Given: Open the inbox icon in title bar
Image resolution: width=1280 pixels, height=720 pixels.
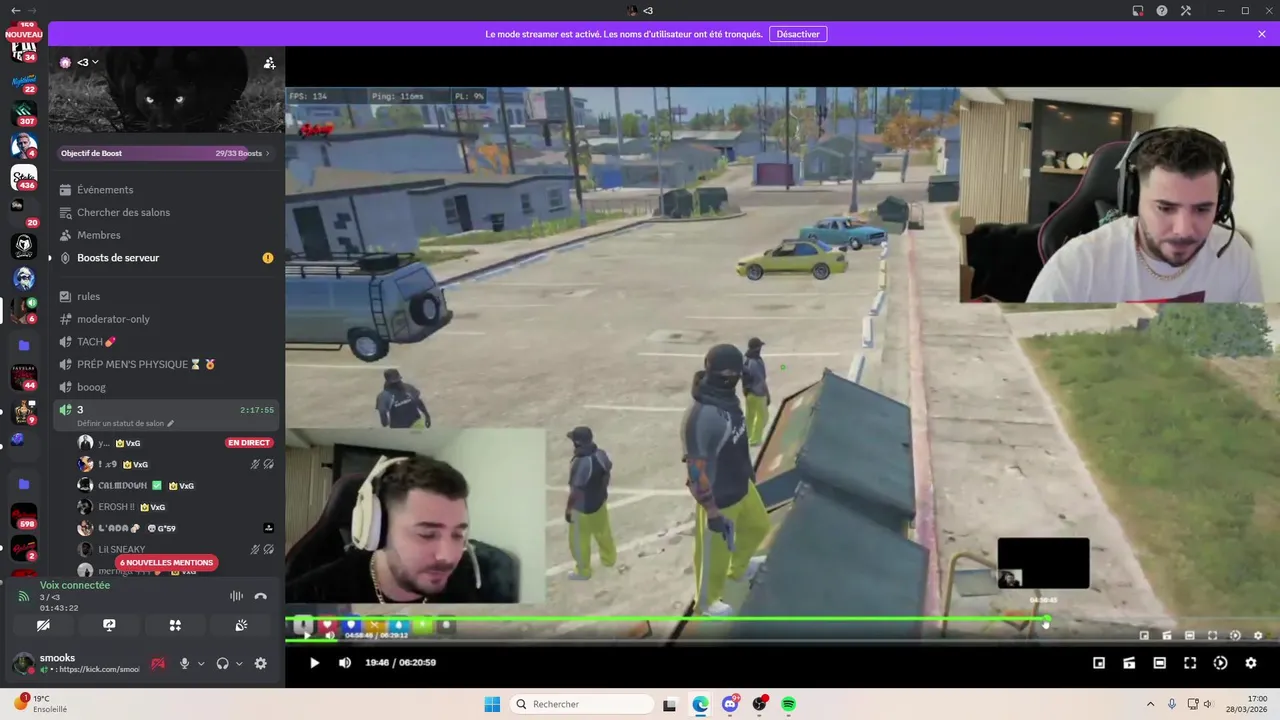Looking at the screenshot, I should (1138, 10).
